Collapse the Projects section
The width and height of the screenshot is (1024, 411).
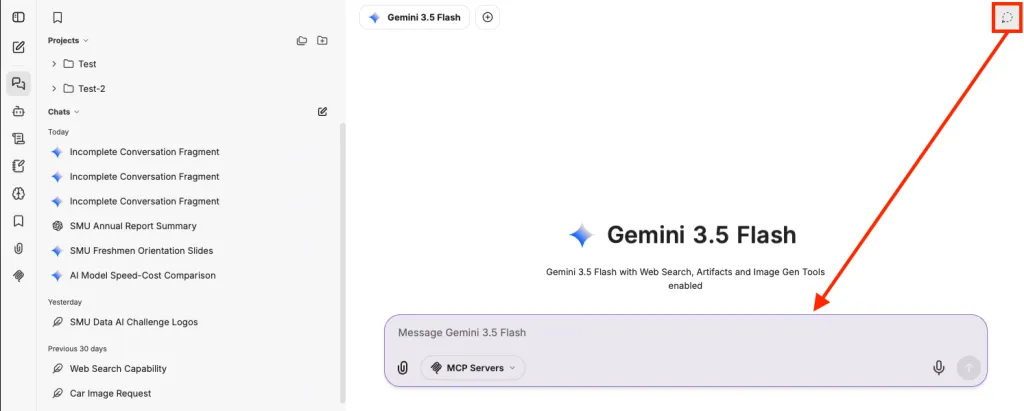tap(68, 41)
